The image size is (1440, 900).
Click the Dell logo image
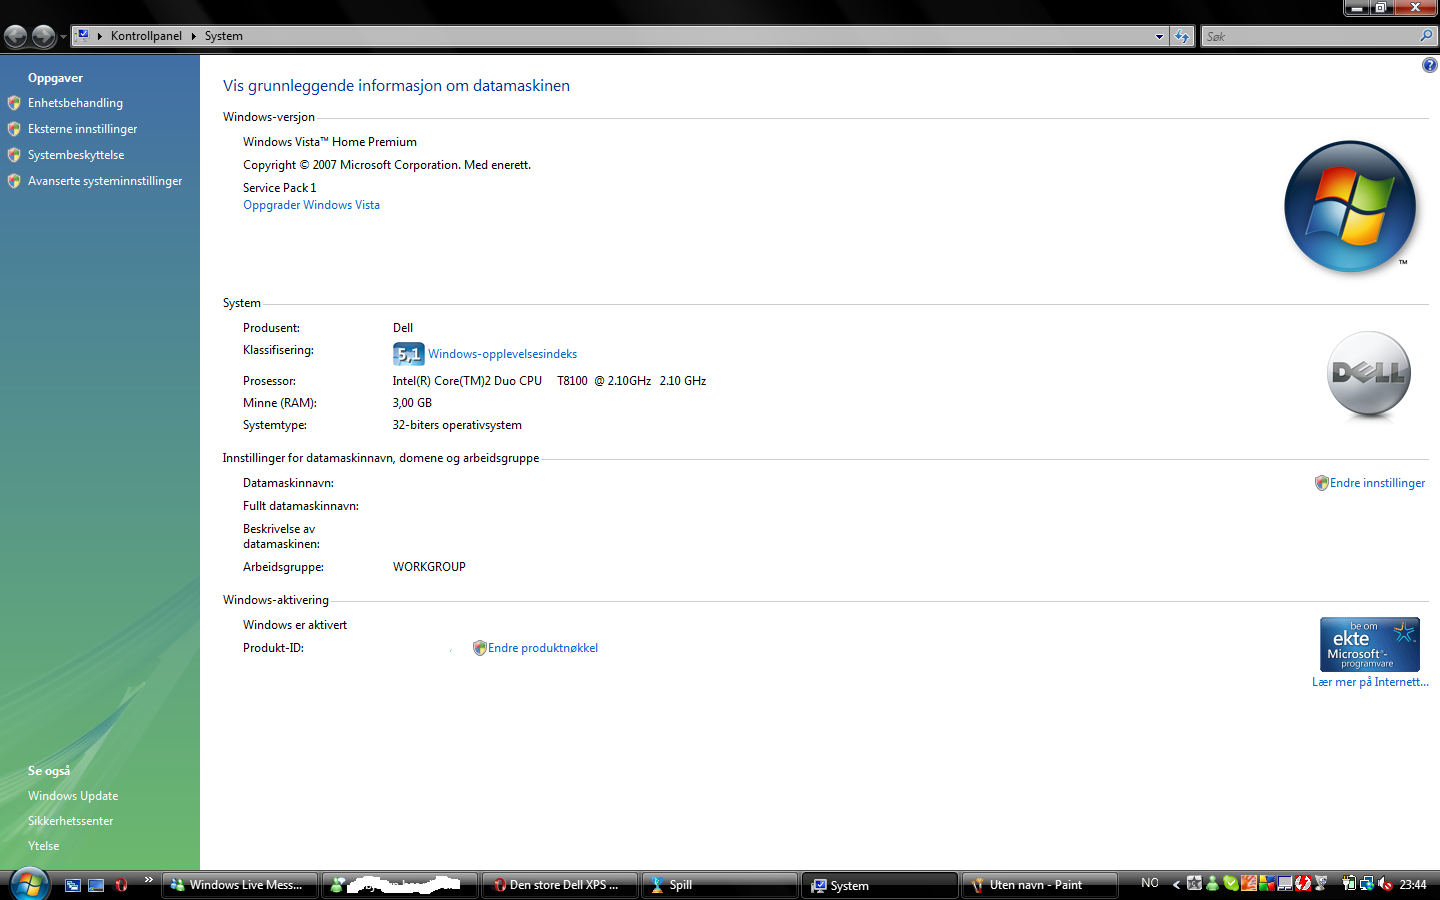1369,374
